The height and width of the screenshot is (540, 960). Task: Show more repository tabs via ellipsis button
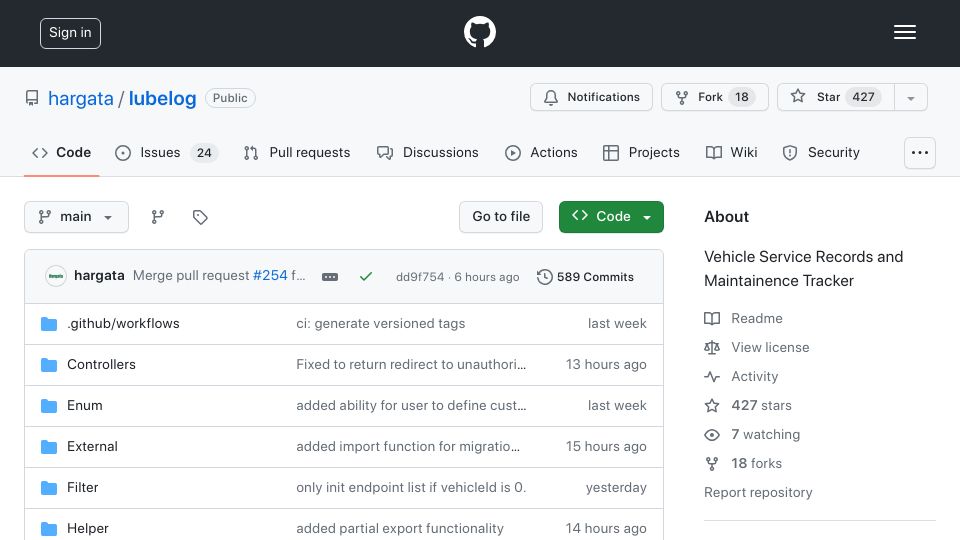pos(920,153)
